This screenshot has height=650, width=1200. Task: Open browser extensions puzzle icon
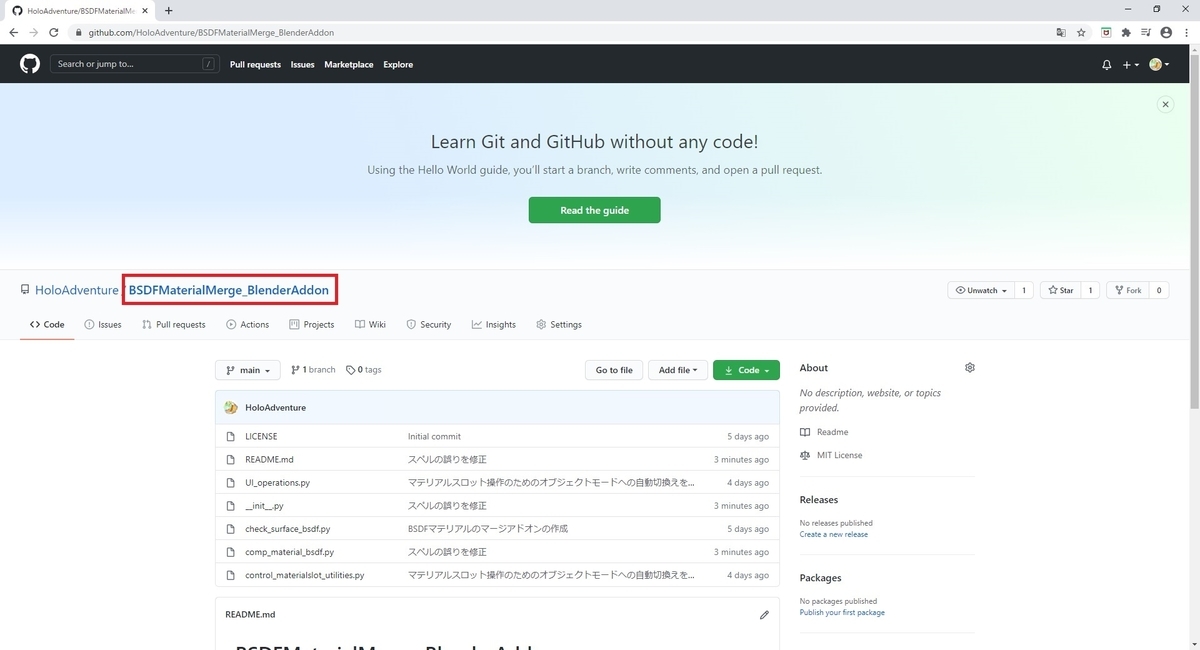pyautogui.click(x=1126, y=32)
